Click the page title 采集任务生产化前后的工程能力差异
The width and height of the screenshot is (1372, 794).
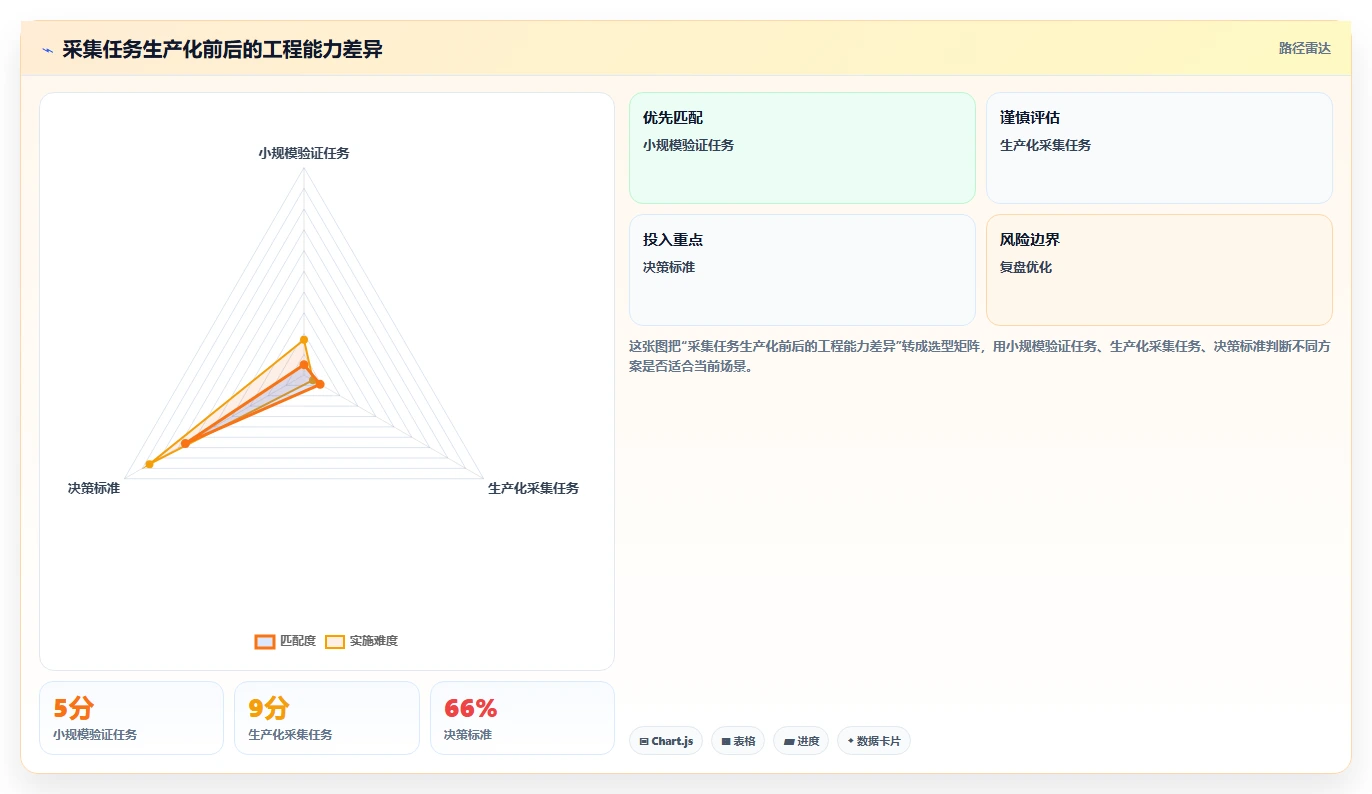coord(222,49)
